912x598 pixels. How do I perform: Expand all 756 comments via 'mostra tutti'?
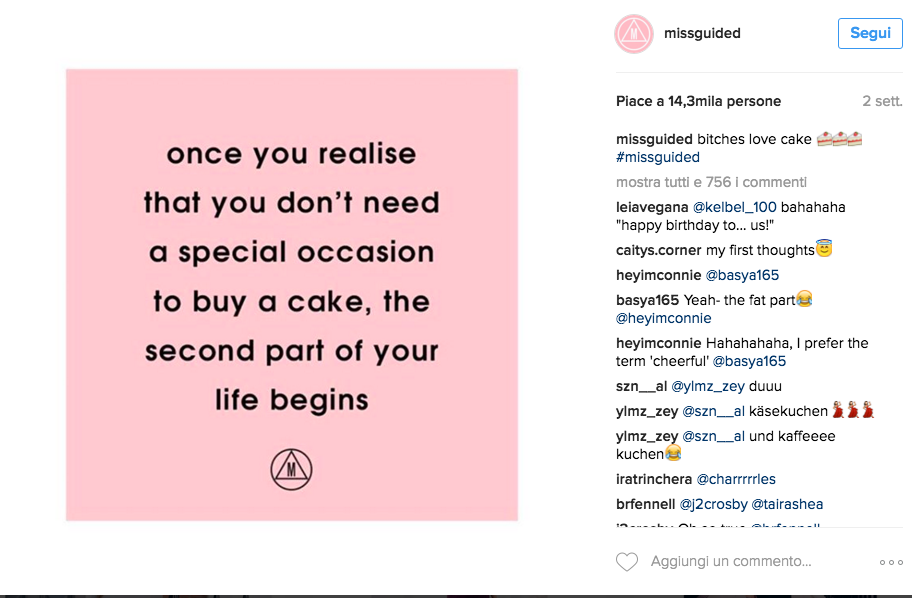[x=708, y=181]
